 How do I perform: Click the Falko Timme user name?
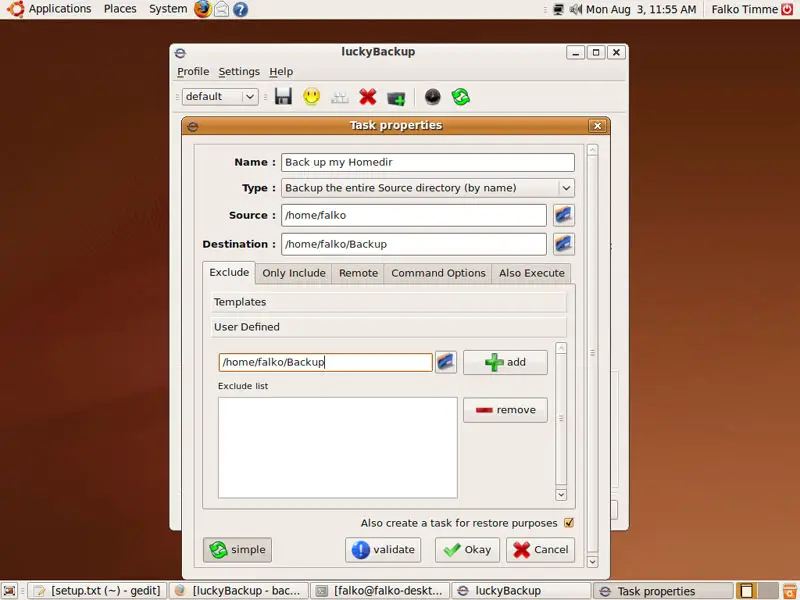(744, 9)
